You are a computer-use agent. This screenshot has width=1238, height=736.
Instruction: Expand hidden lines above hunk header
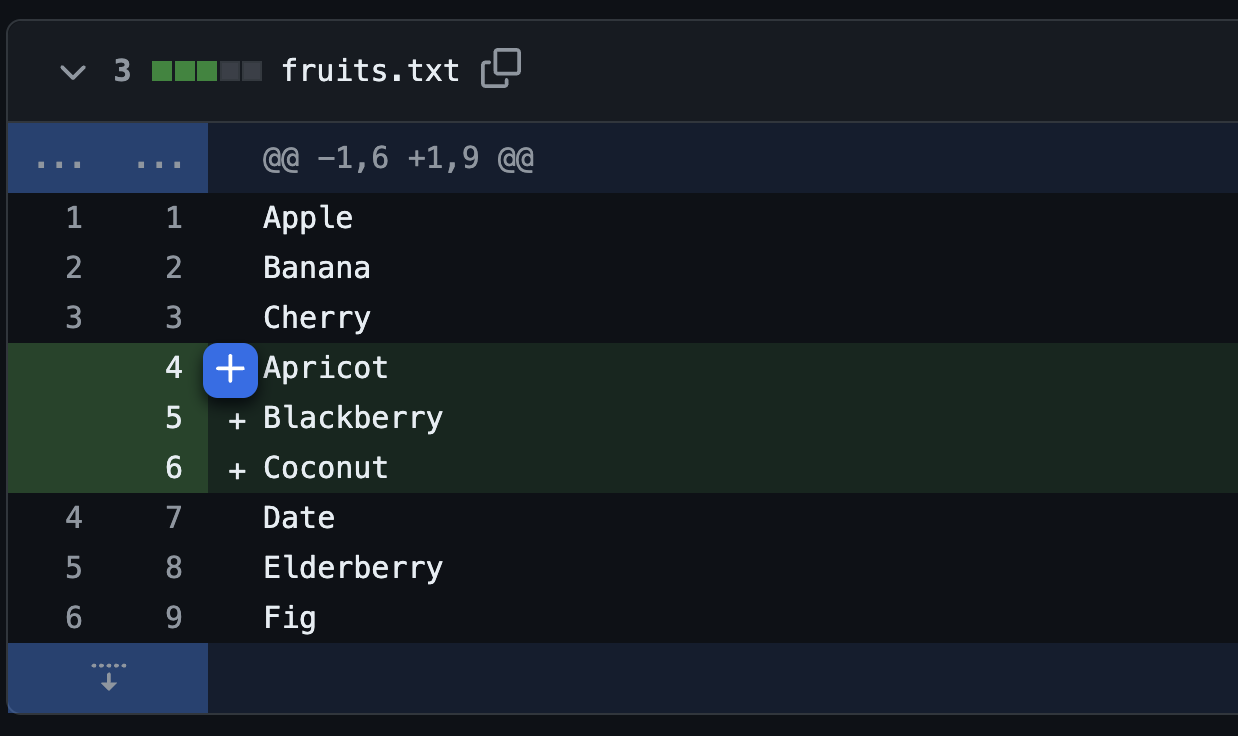pyautogui.click(x=108, y=158)
